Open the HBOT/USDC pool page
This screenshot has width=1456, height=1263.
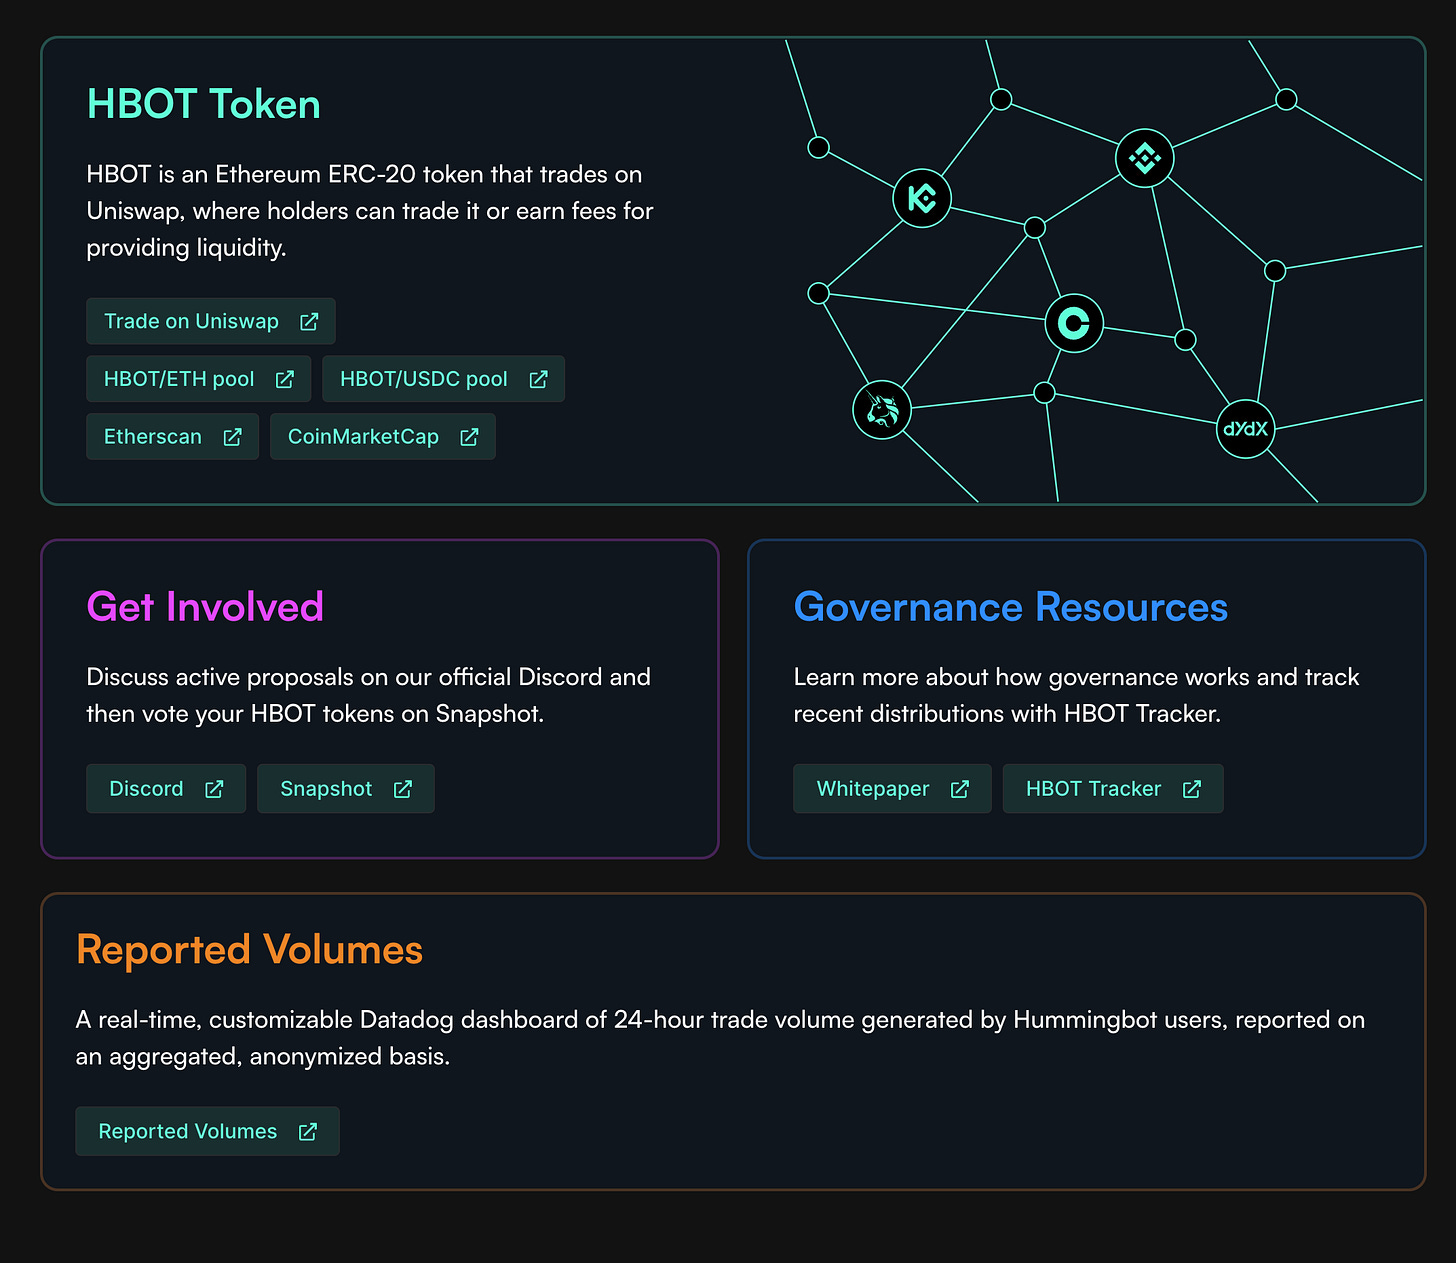pos(443,378)
